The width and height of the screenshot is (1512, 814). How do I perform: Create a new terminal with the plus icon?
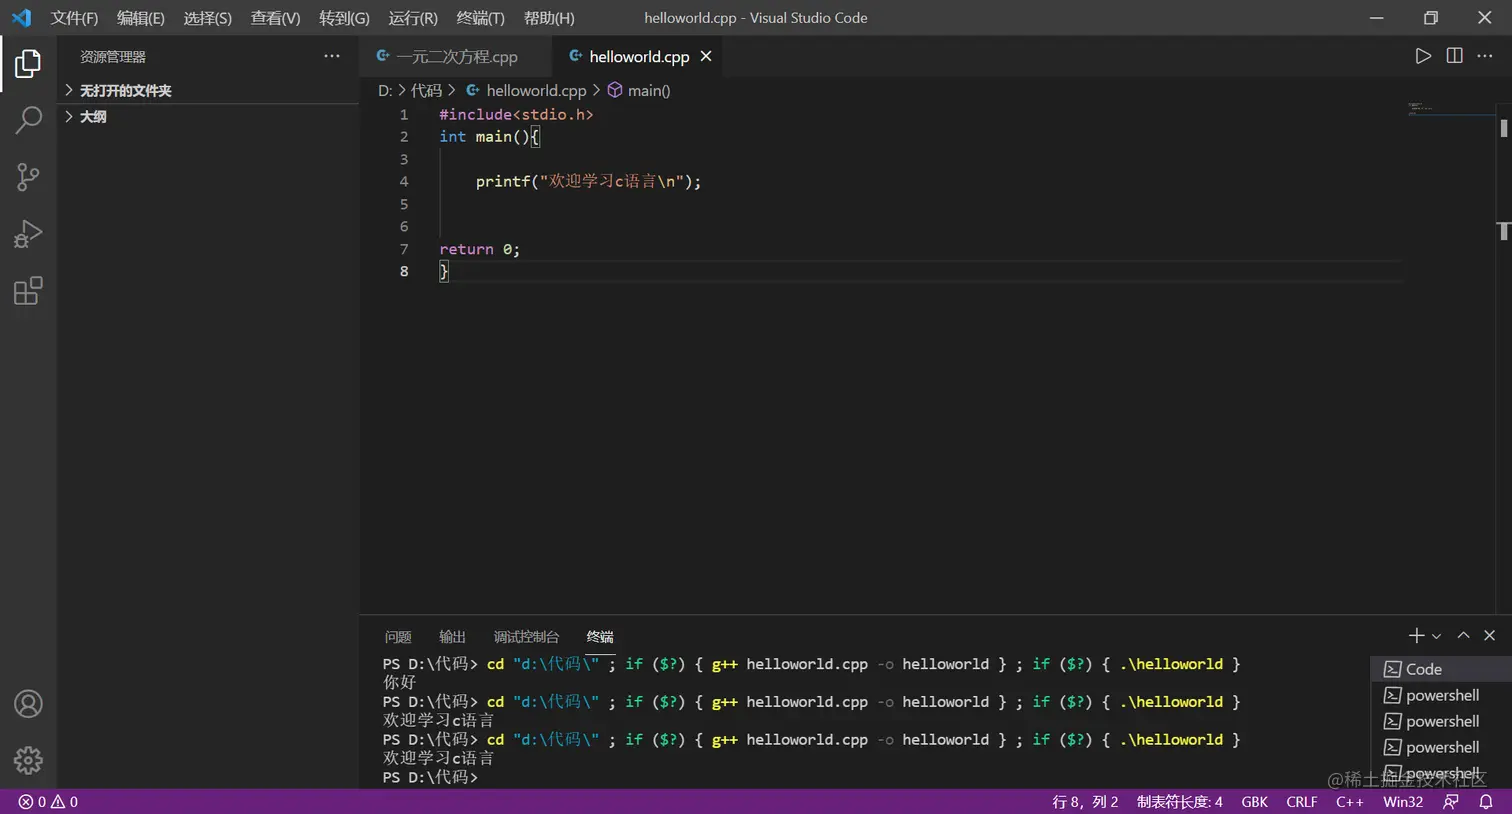1416,635
